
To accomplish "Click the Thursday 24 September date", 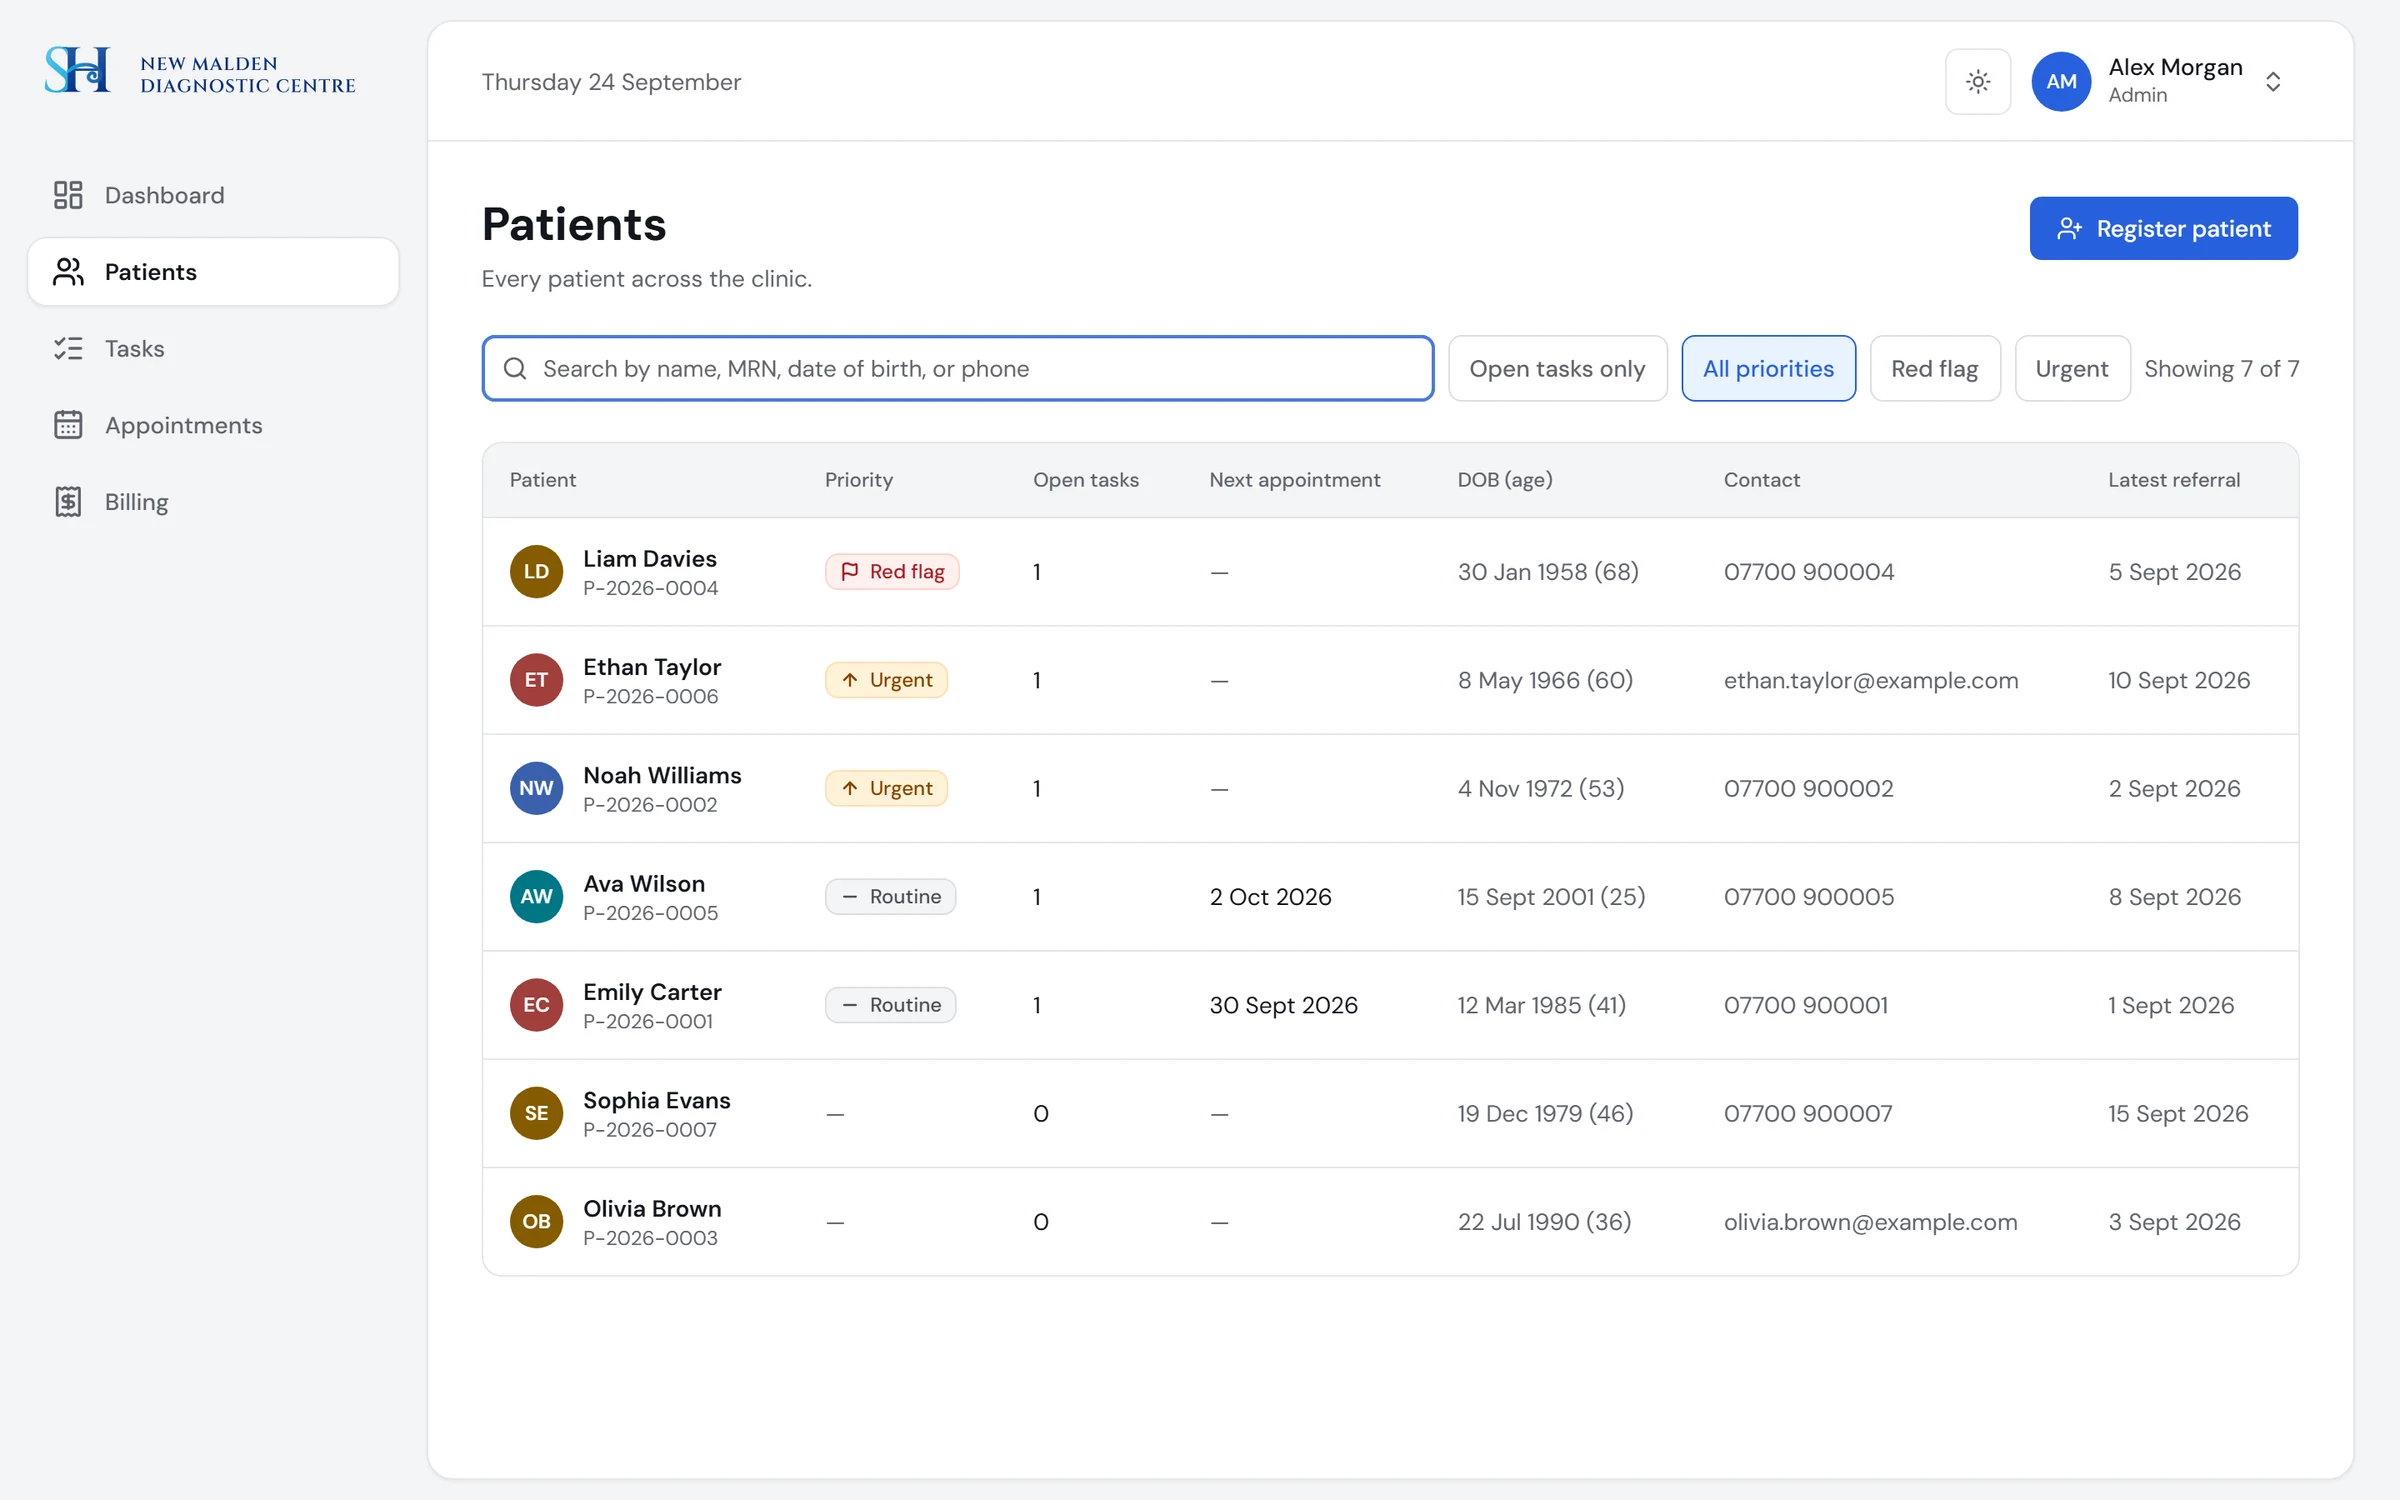I will click(611, 82).
